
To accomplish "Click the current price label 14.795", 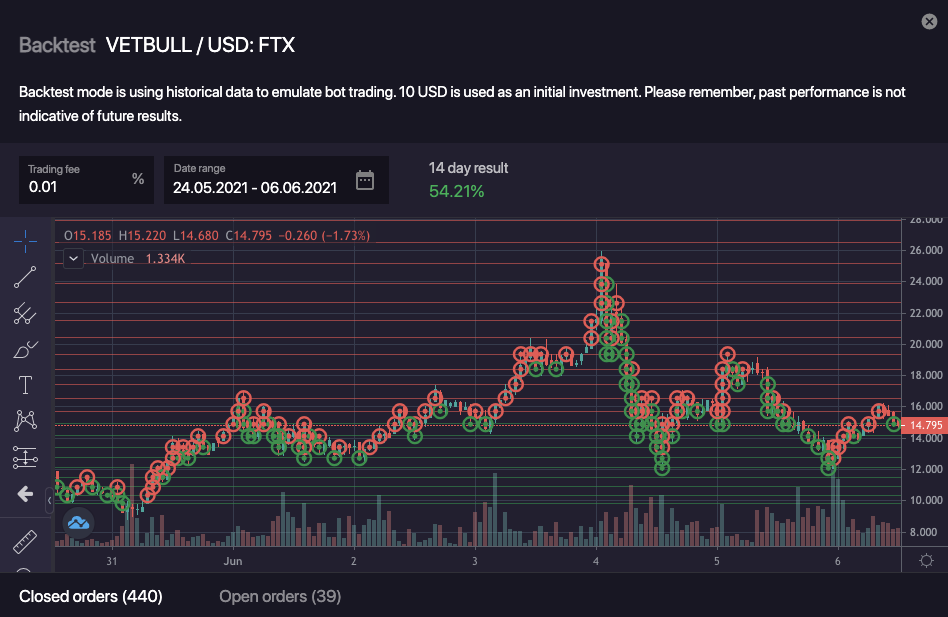I will click(923, 425).
